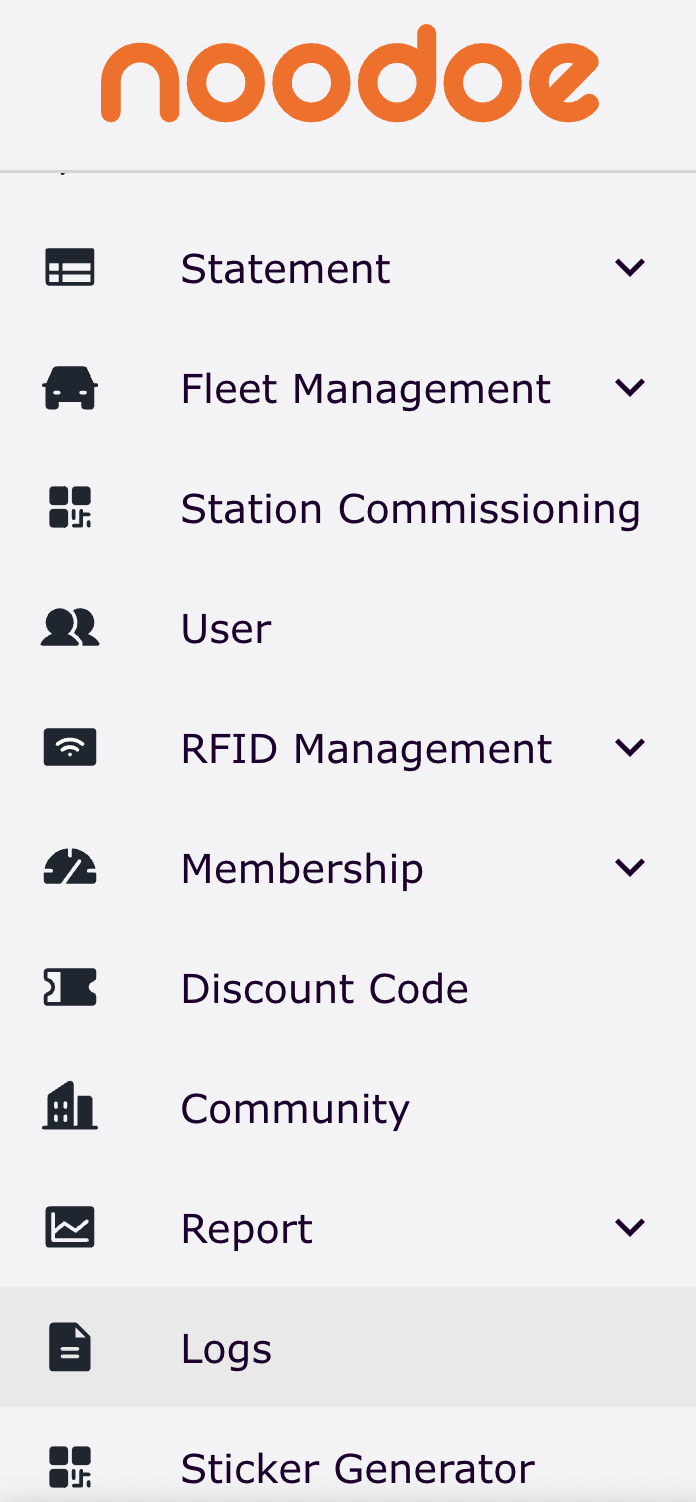Click the User people icon
This screenshot has width=696, height=1502.
coord(69,627)
